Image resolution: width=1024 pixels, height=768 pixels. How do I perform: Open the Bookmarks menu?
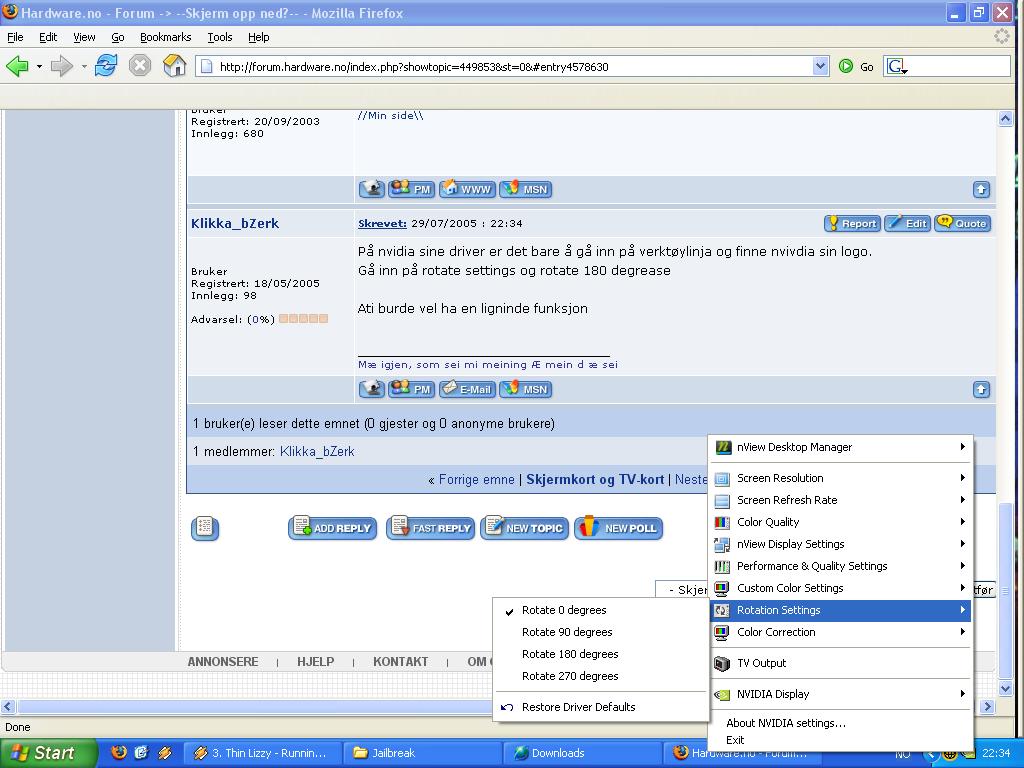click(x=165, y=37)
